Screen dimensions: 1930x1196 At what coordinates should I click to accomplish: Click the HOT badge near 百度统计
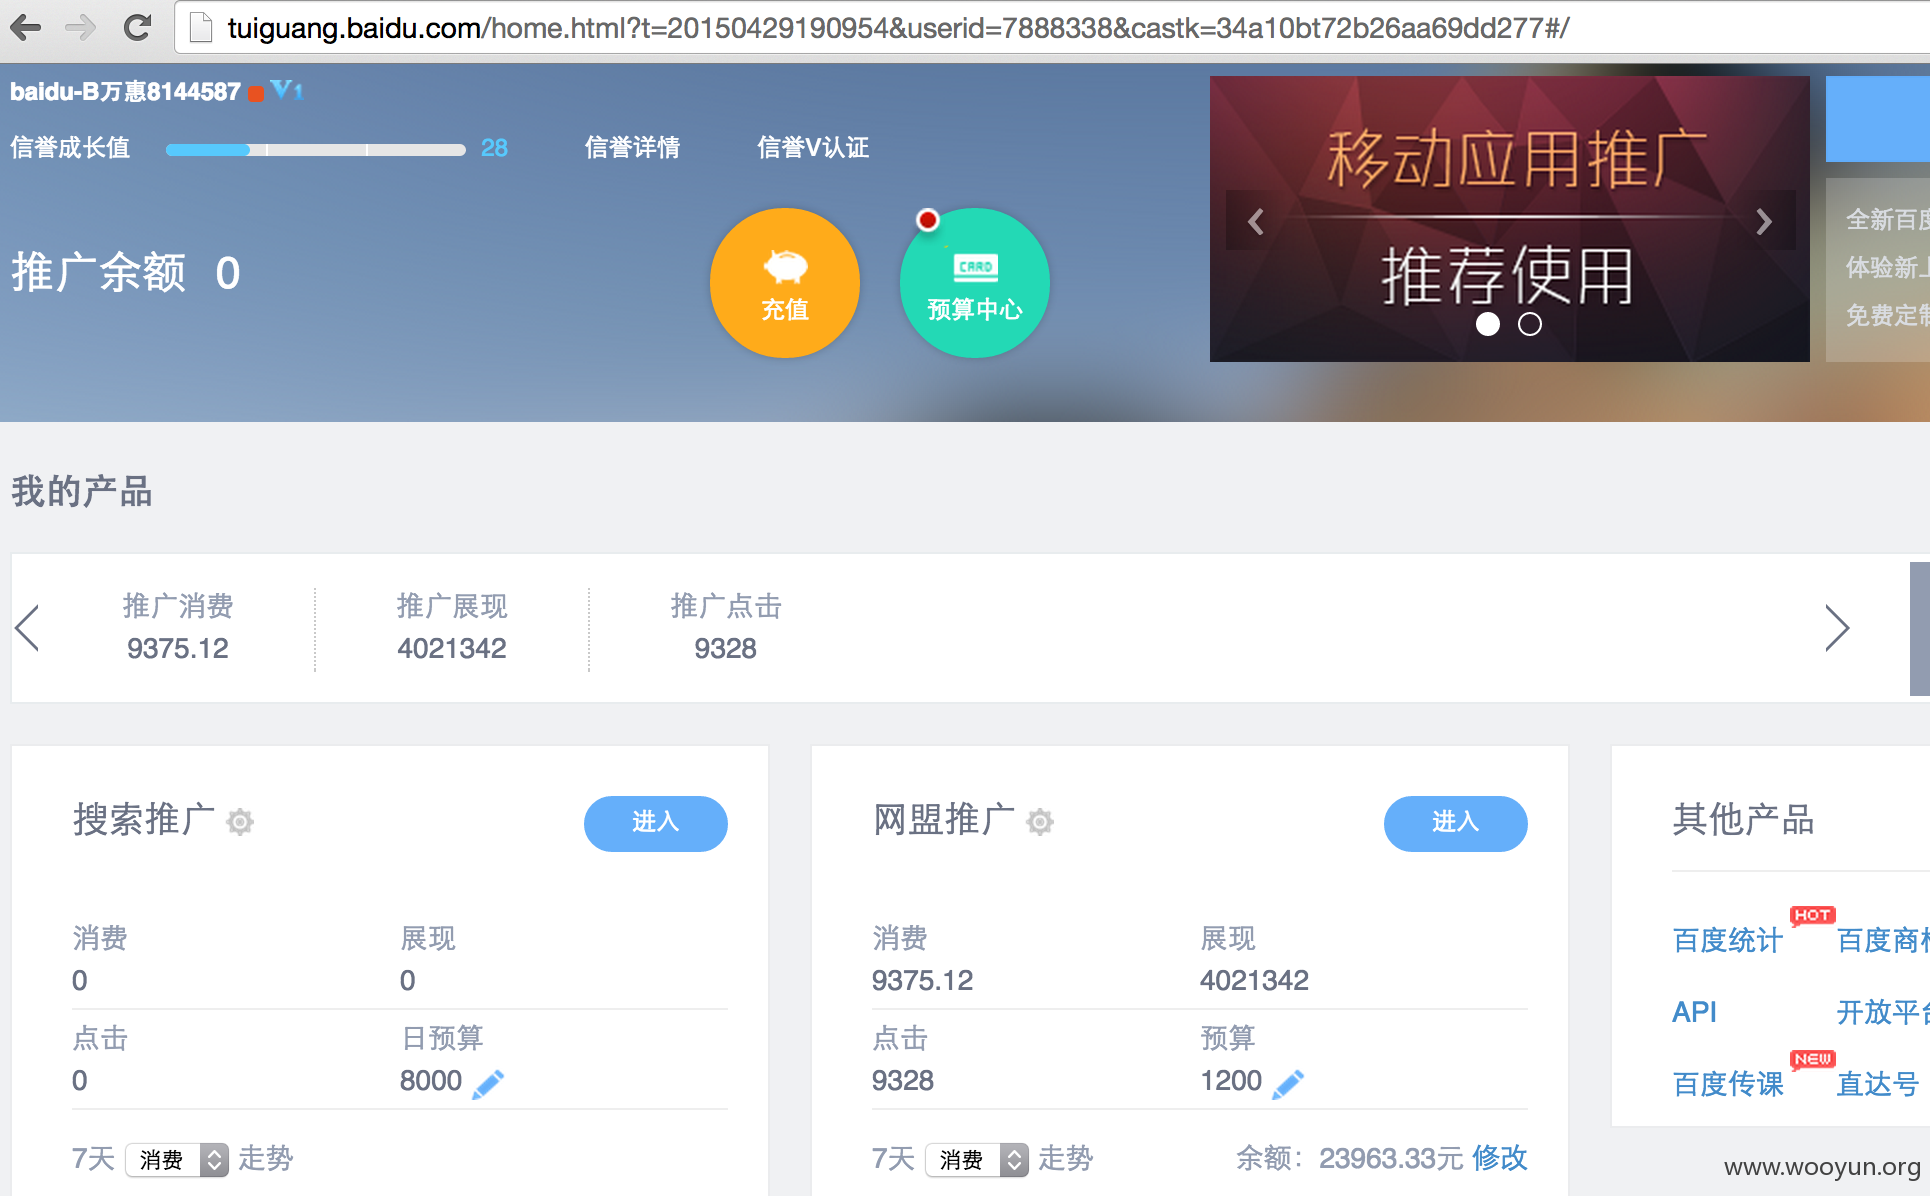click(x=1812, y=915)
